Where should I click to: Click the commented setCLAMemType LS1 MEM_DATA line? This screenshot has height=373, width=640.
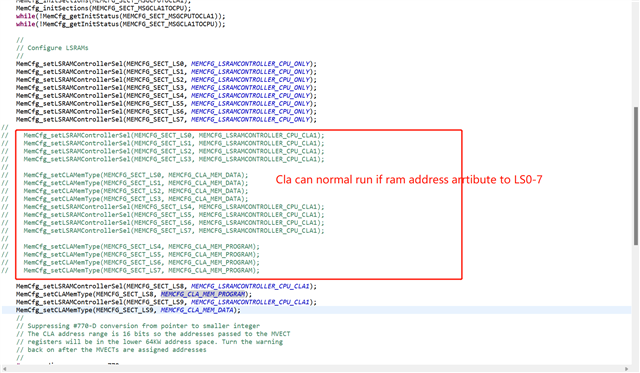click(x=136, y=183)
